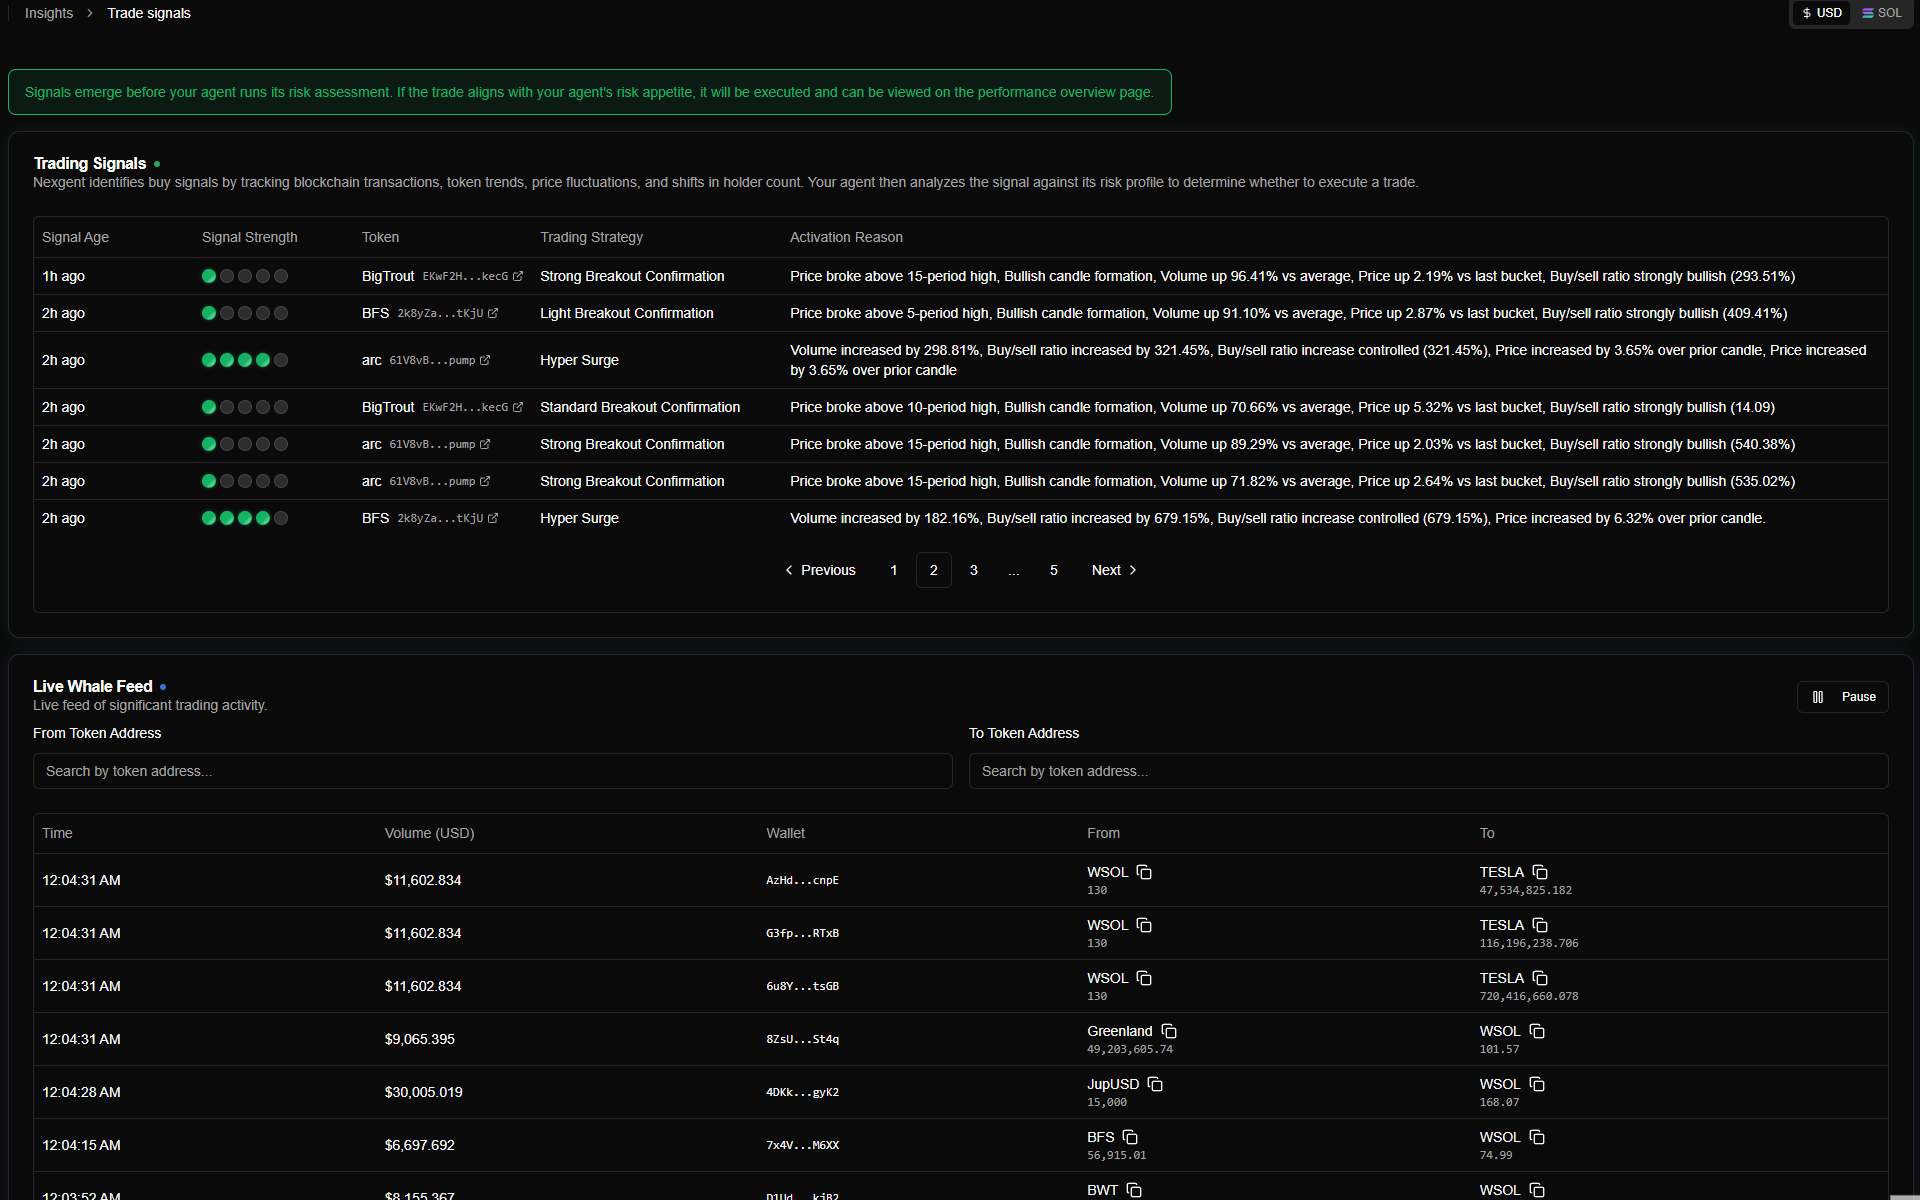Viewport: 1920px width, 1200px height.
Task: Navigate to Insights breadcrumb
Action: 49,13
